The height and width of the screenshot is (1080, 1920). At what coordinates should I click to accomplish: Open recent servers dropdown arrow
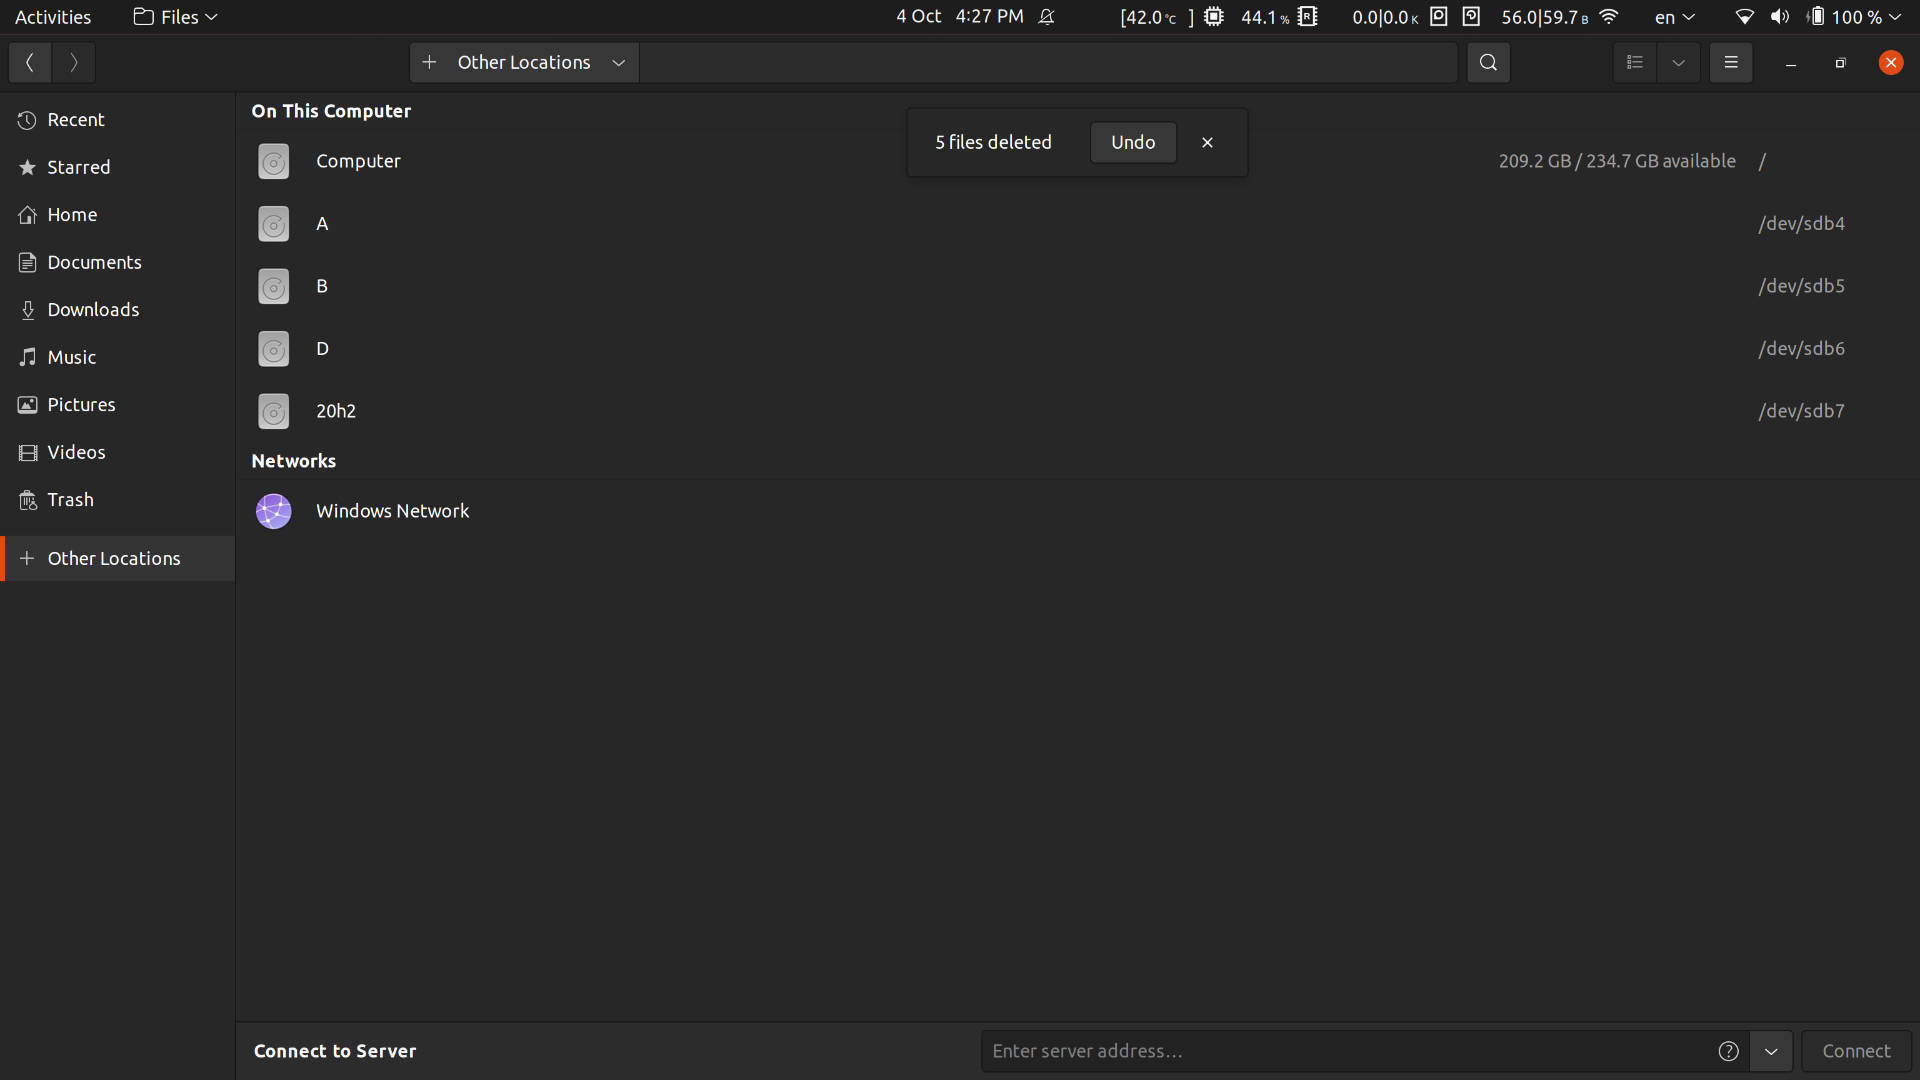click(x=1771, y=1051)
